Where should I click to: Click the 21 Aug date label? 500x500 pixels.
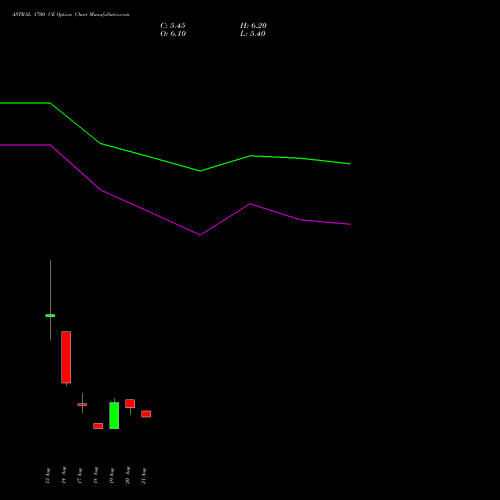coord(144,476)
